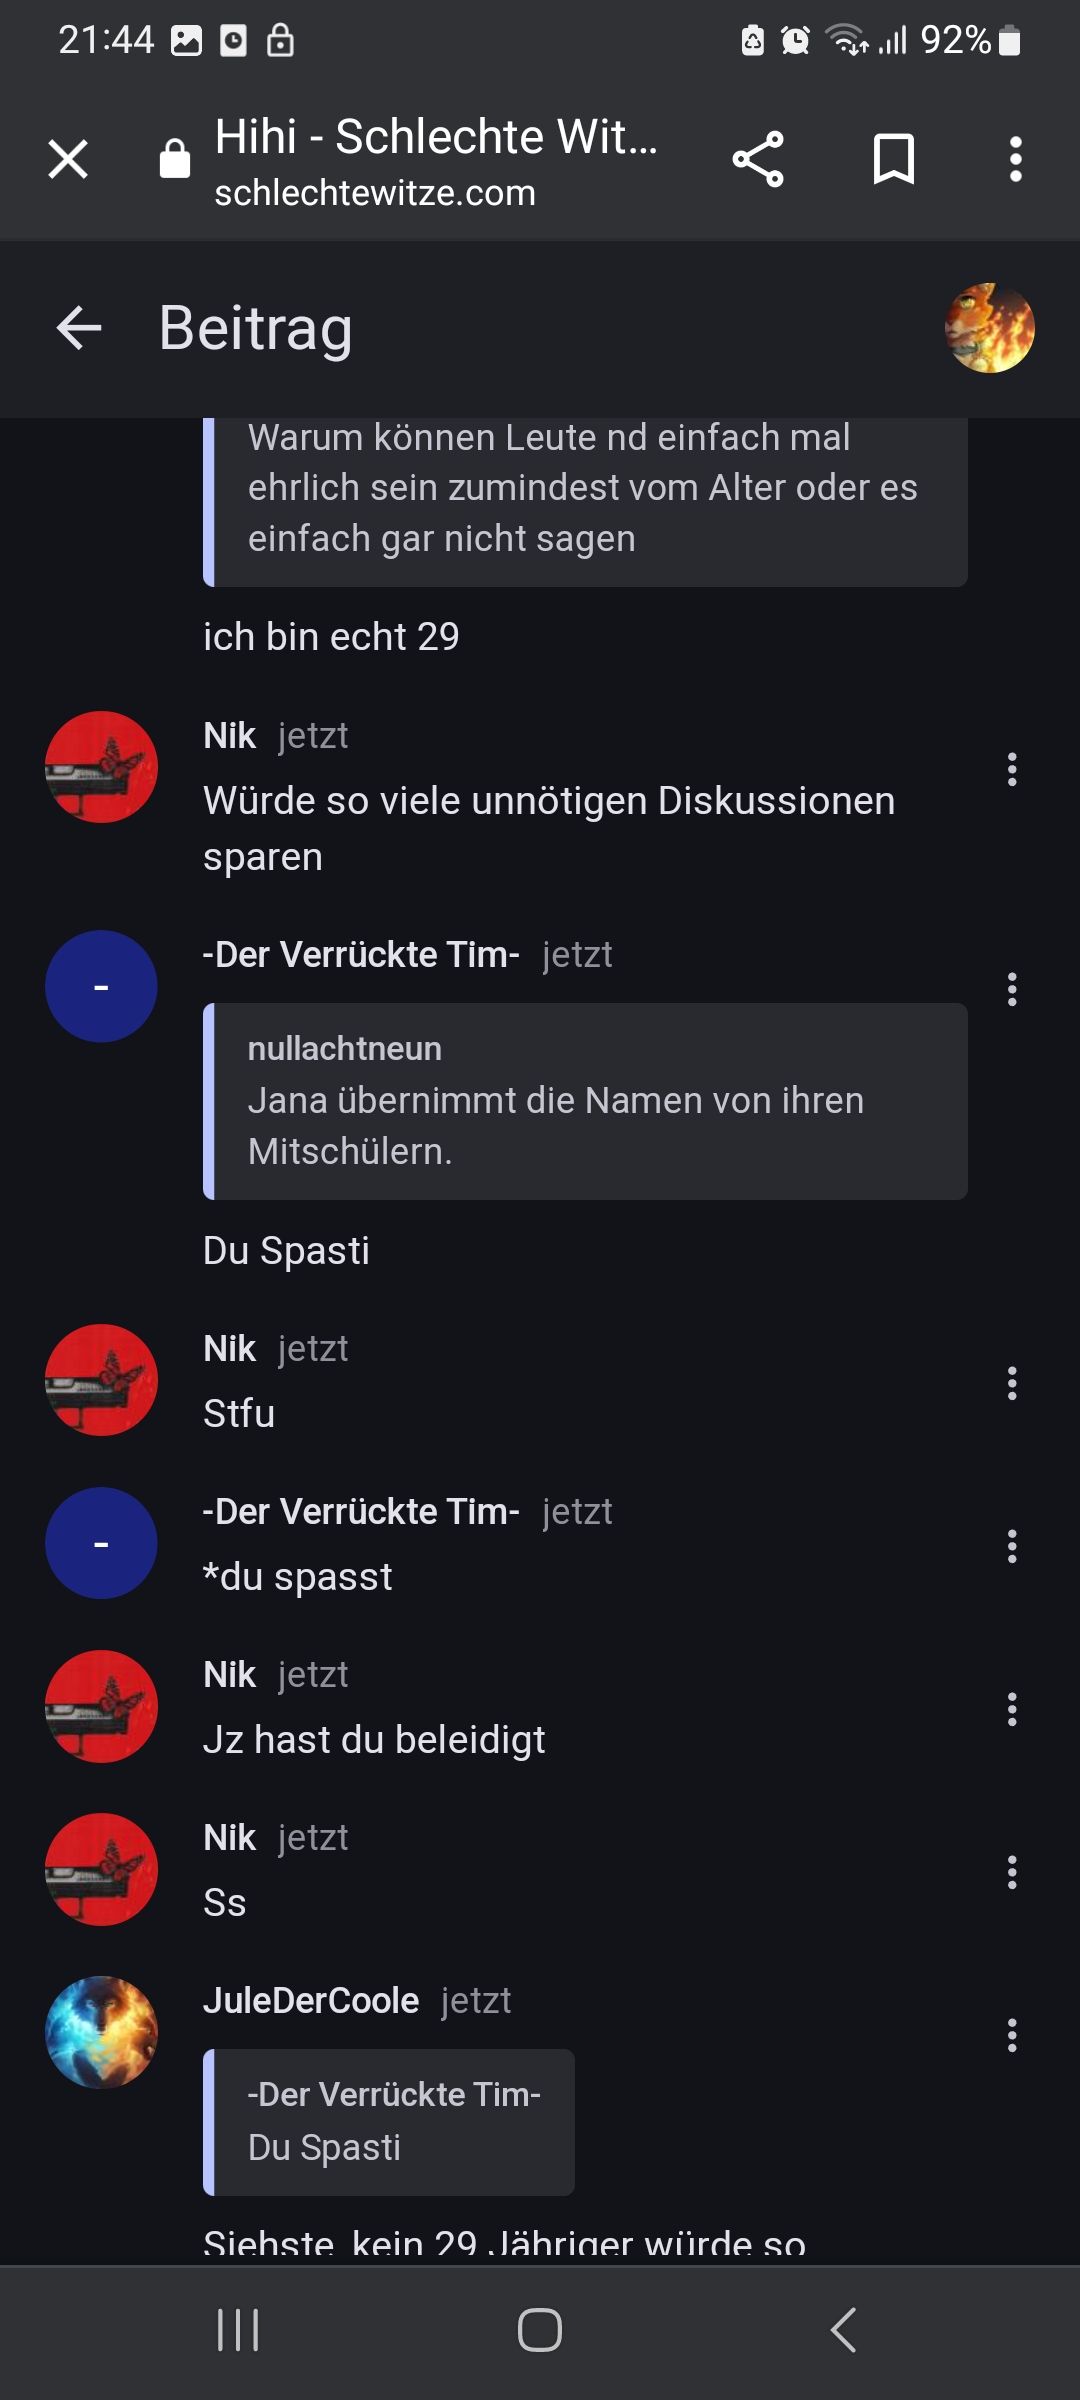1080x2400 pixels.
Task: Open the browser overflow menu
Action: [x=1015, y=159]
